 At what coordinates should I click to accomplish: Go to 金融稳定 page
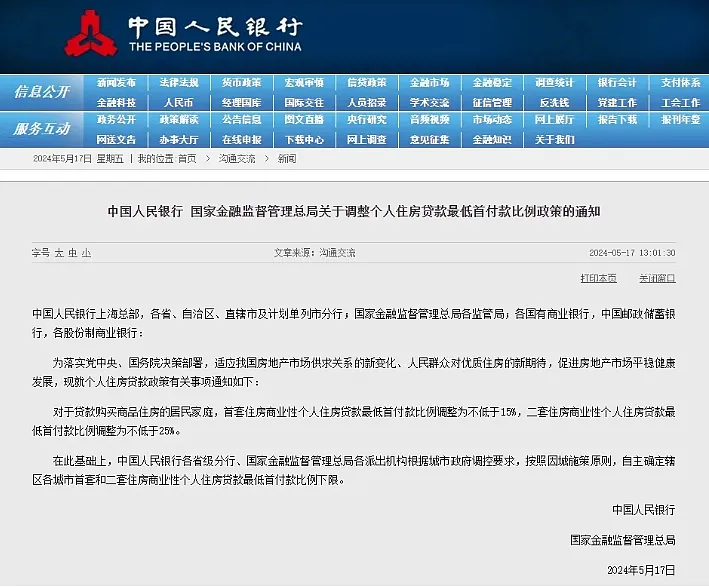tap(492, 83)
